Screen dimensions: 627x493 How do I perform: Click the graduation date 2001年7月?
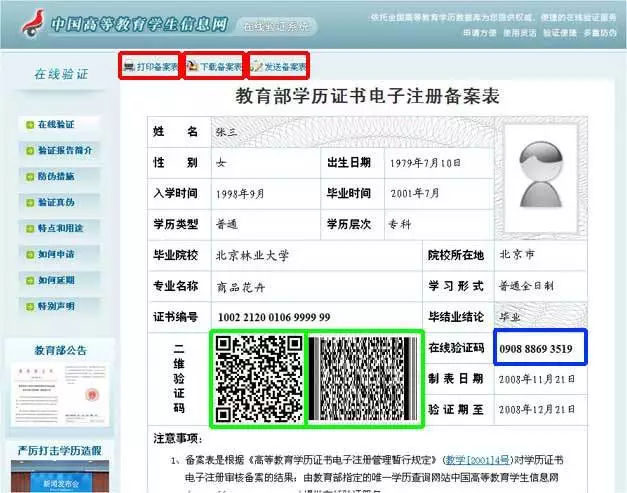pyautogui.click(x=415, y=194)
